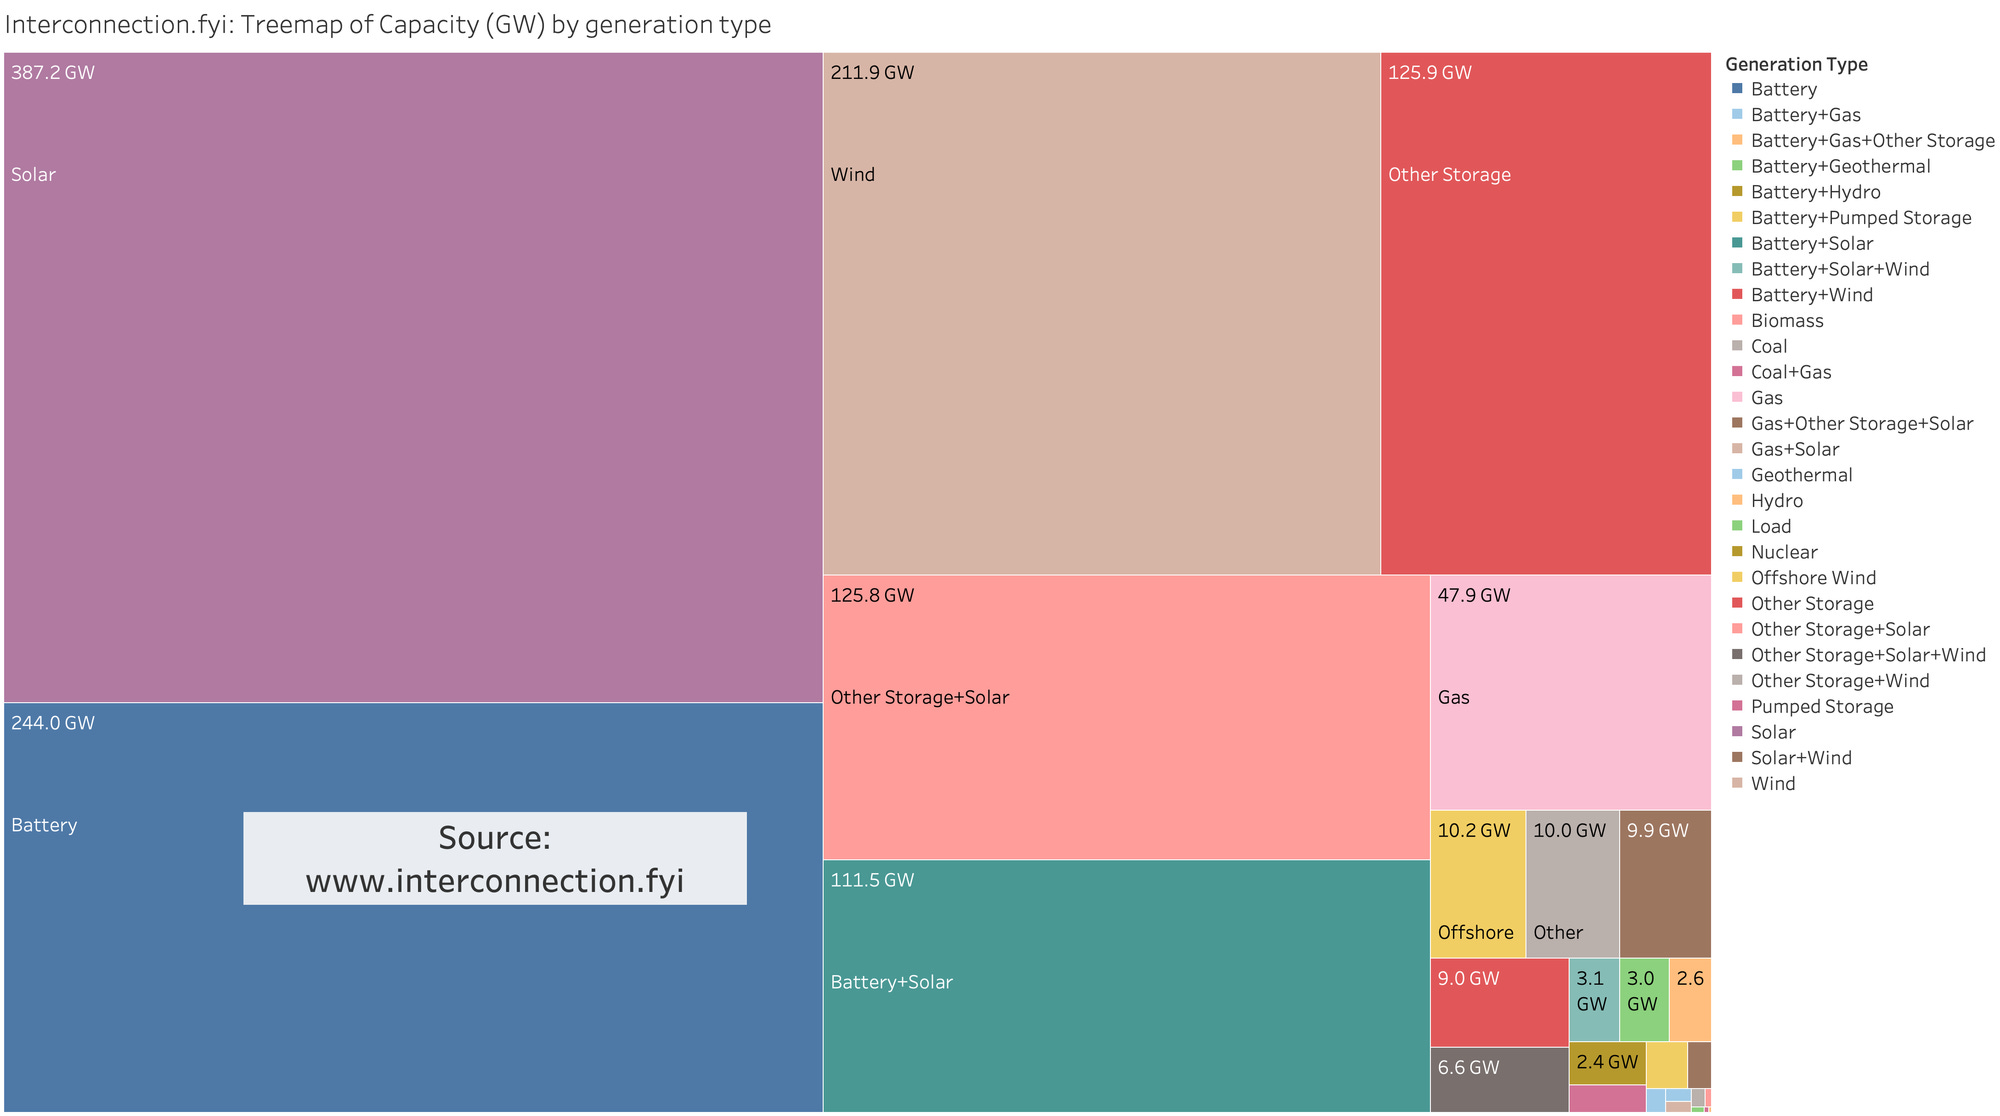Click the 2.4 GW olive tile

click(x=1606, y=1063)
